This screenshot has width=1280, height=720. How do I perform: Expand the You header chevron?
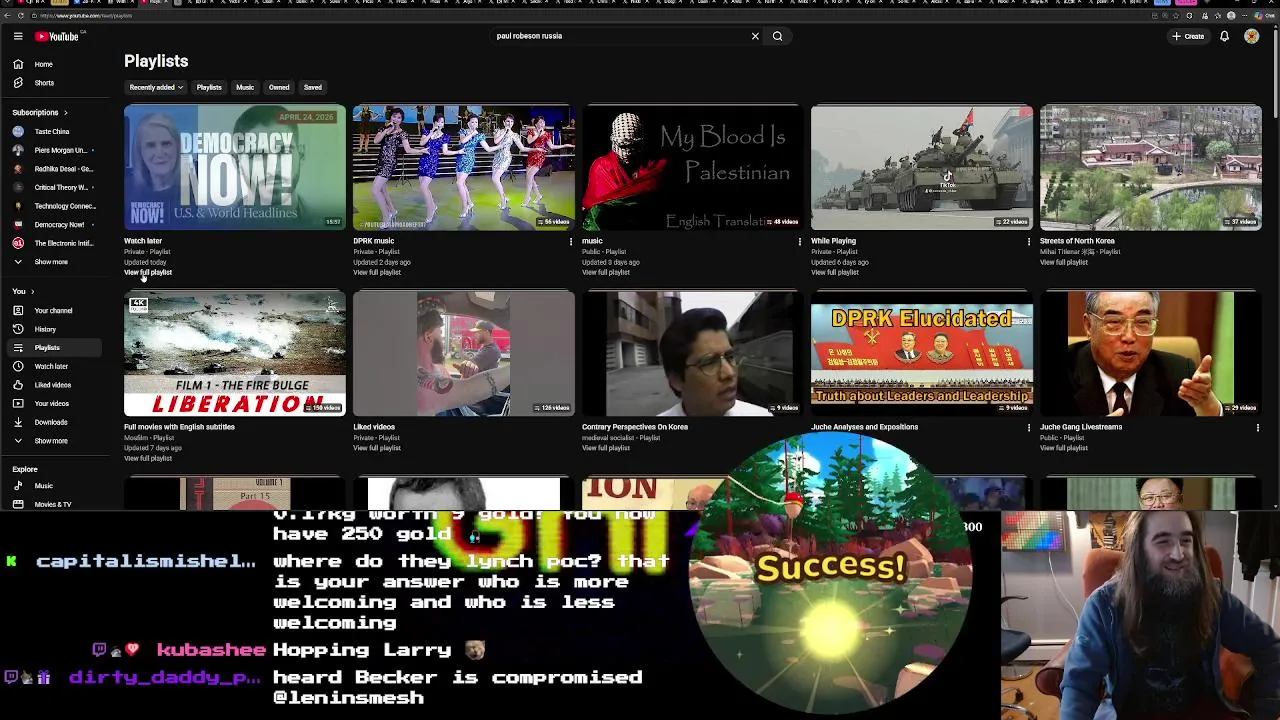click(x=32, y=291)
